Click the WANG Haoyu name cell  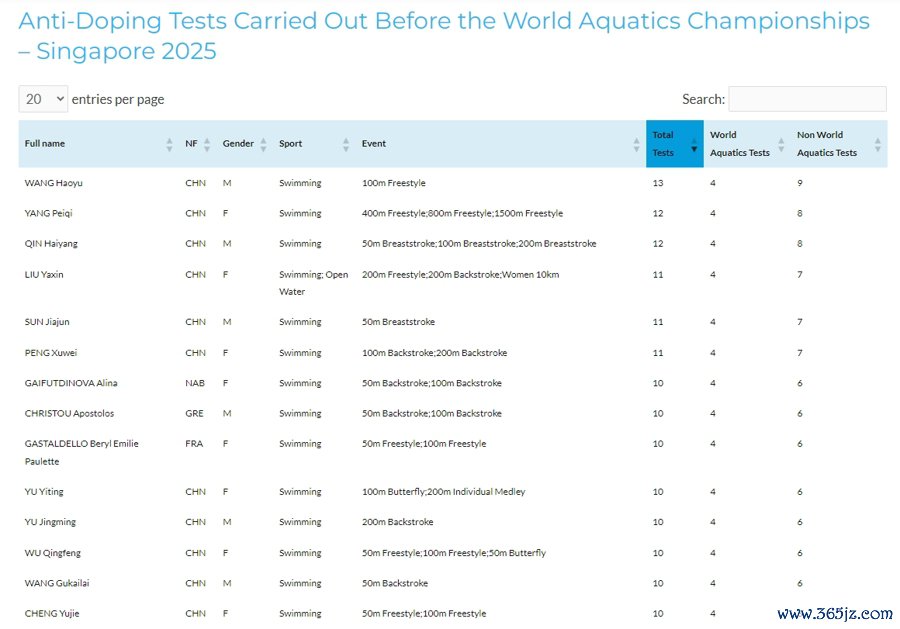pyautogui.click(x=53, y=183)
